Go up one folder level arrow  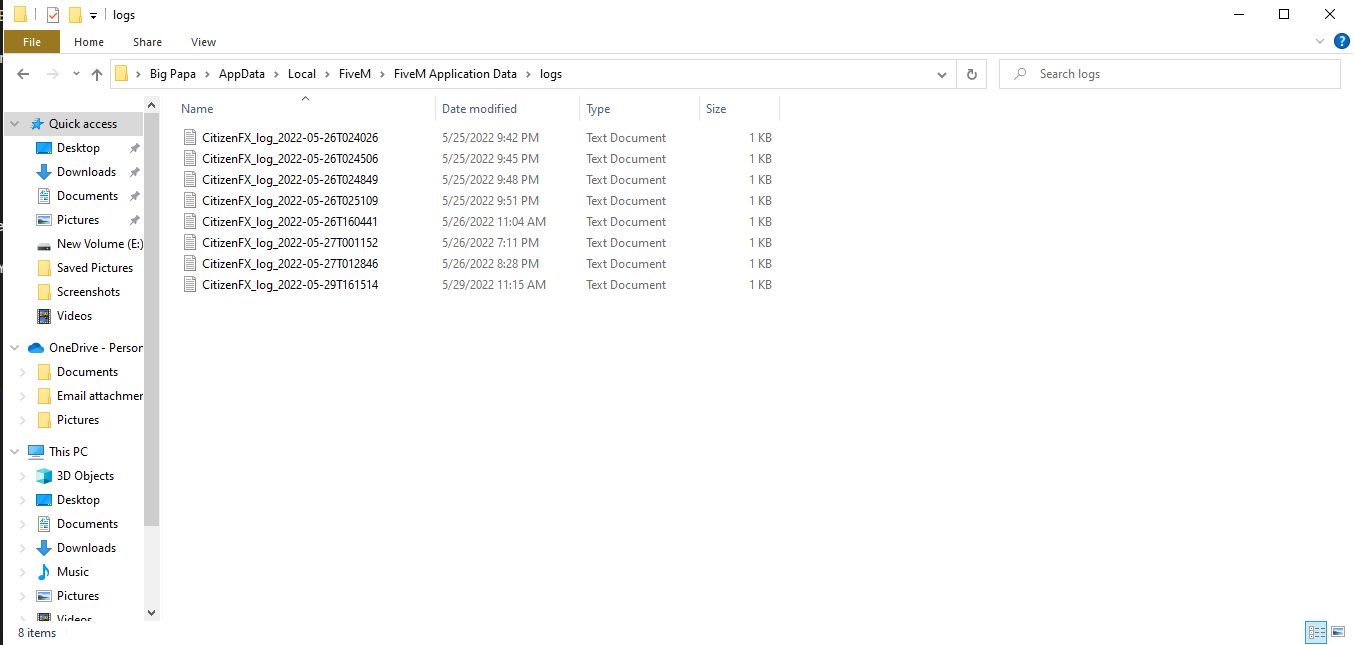(x=97, y=74)
